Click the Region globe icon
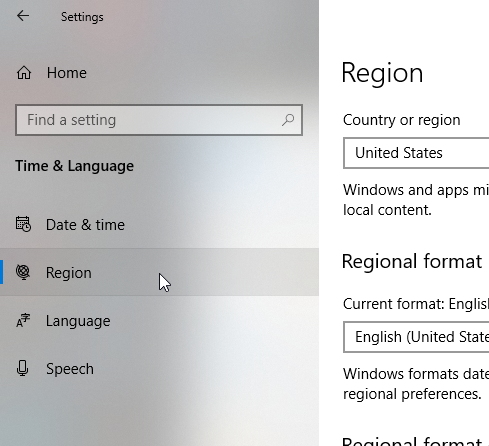Screen dimensions: 489x446 coord(23,272)
